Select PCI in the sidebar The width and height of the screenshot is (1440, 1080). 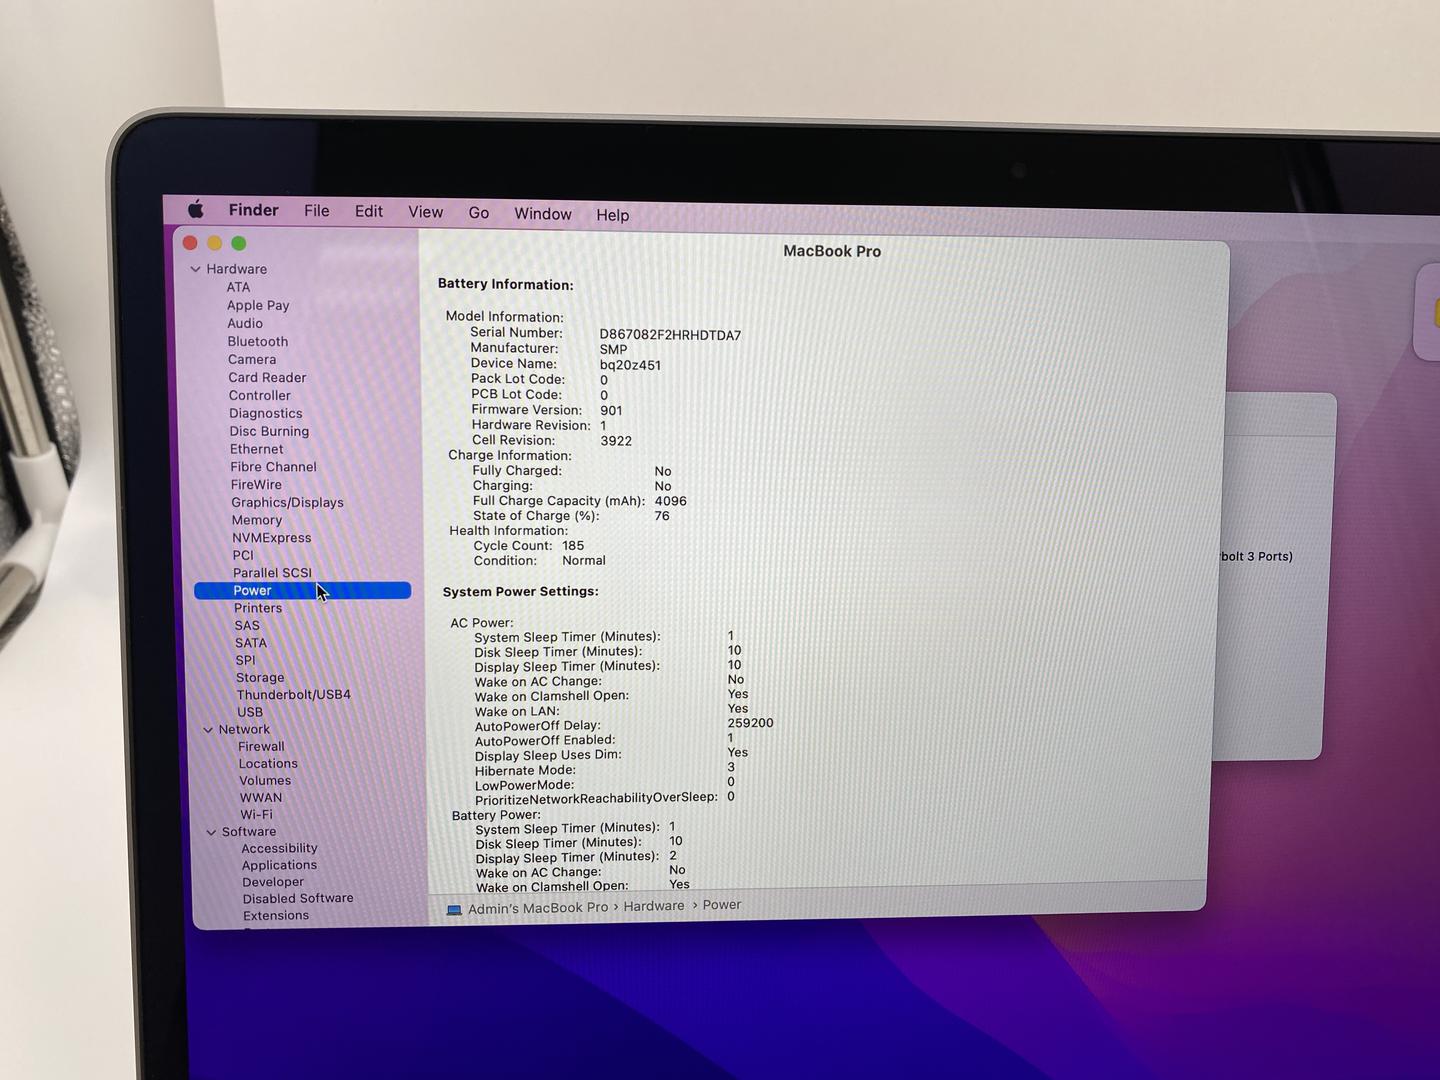pyautogui.click(x=243, y=555)
